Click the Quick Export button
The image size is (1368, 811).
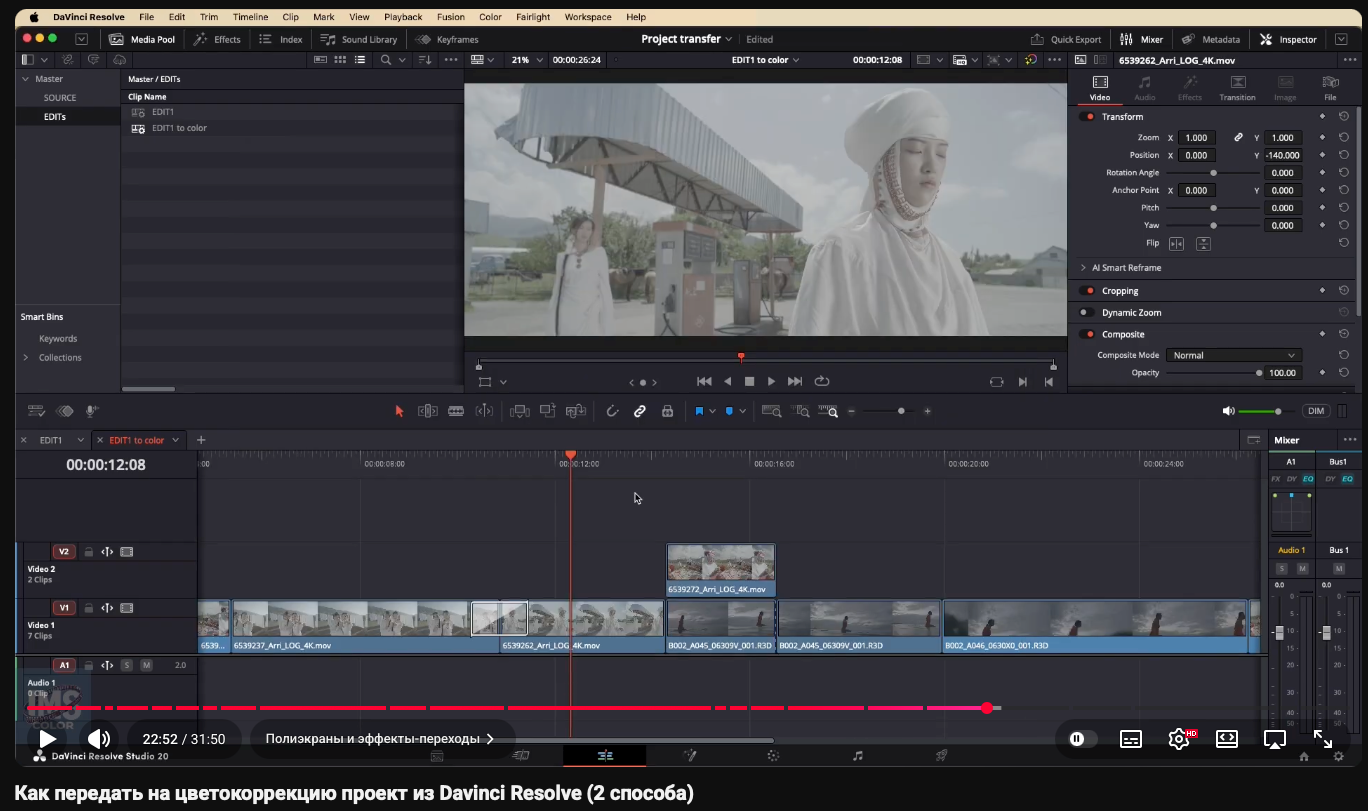(1066, 39)
